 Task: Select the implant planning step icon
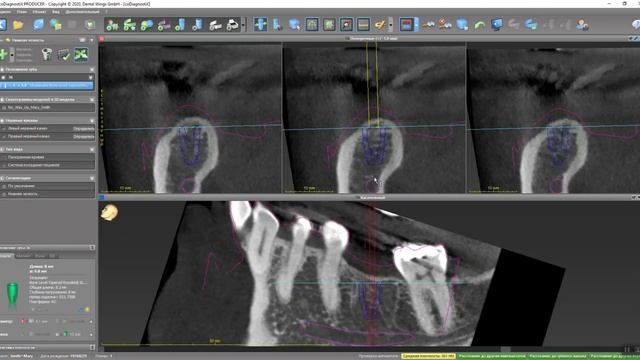[181, 25]
